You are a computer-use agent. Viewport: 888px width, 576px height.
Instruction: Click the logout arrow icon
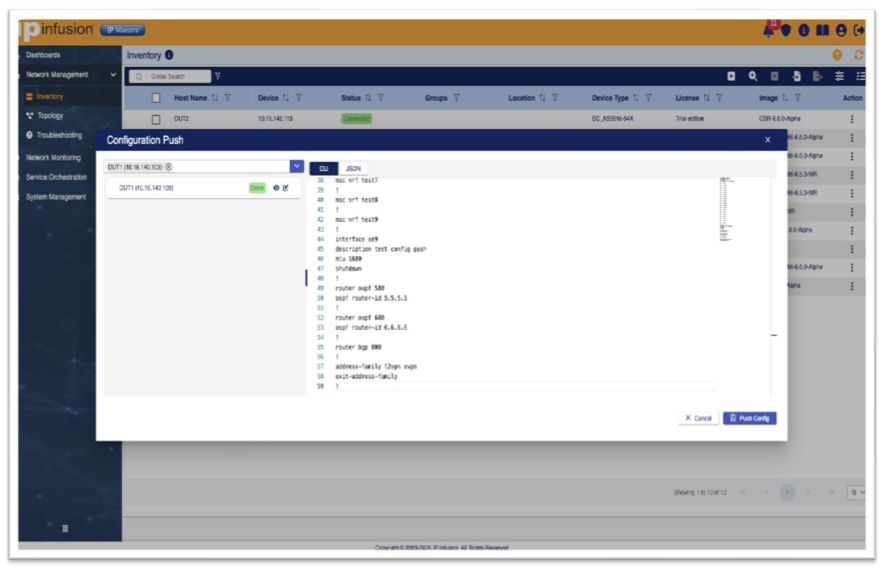point(859,30)
